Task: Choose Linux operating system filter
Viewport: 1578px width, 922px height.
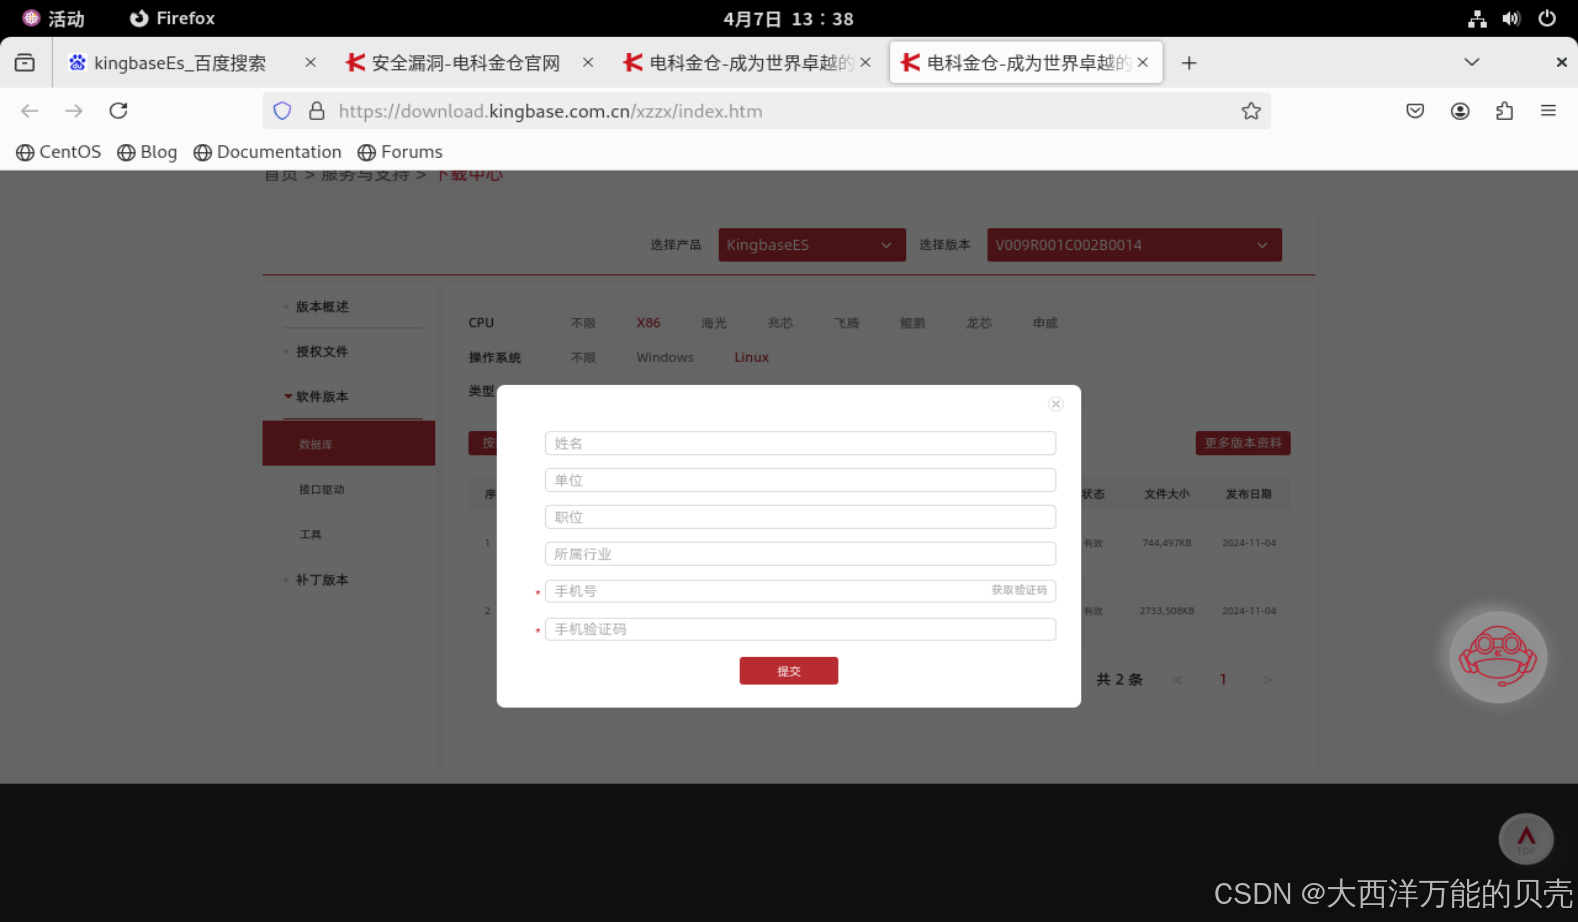Action: [752, 357]
